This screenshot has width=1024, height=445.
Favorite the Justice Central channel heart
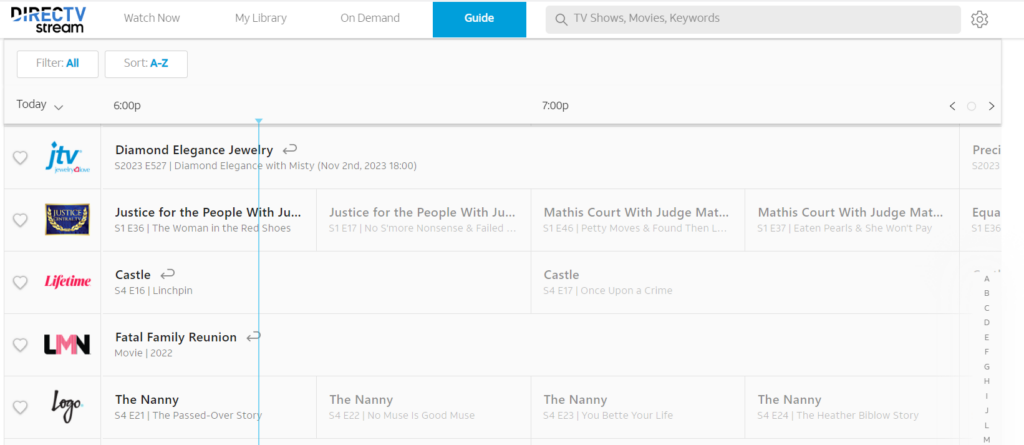(20, 220)
